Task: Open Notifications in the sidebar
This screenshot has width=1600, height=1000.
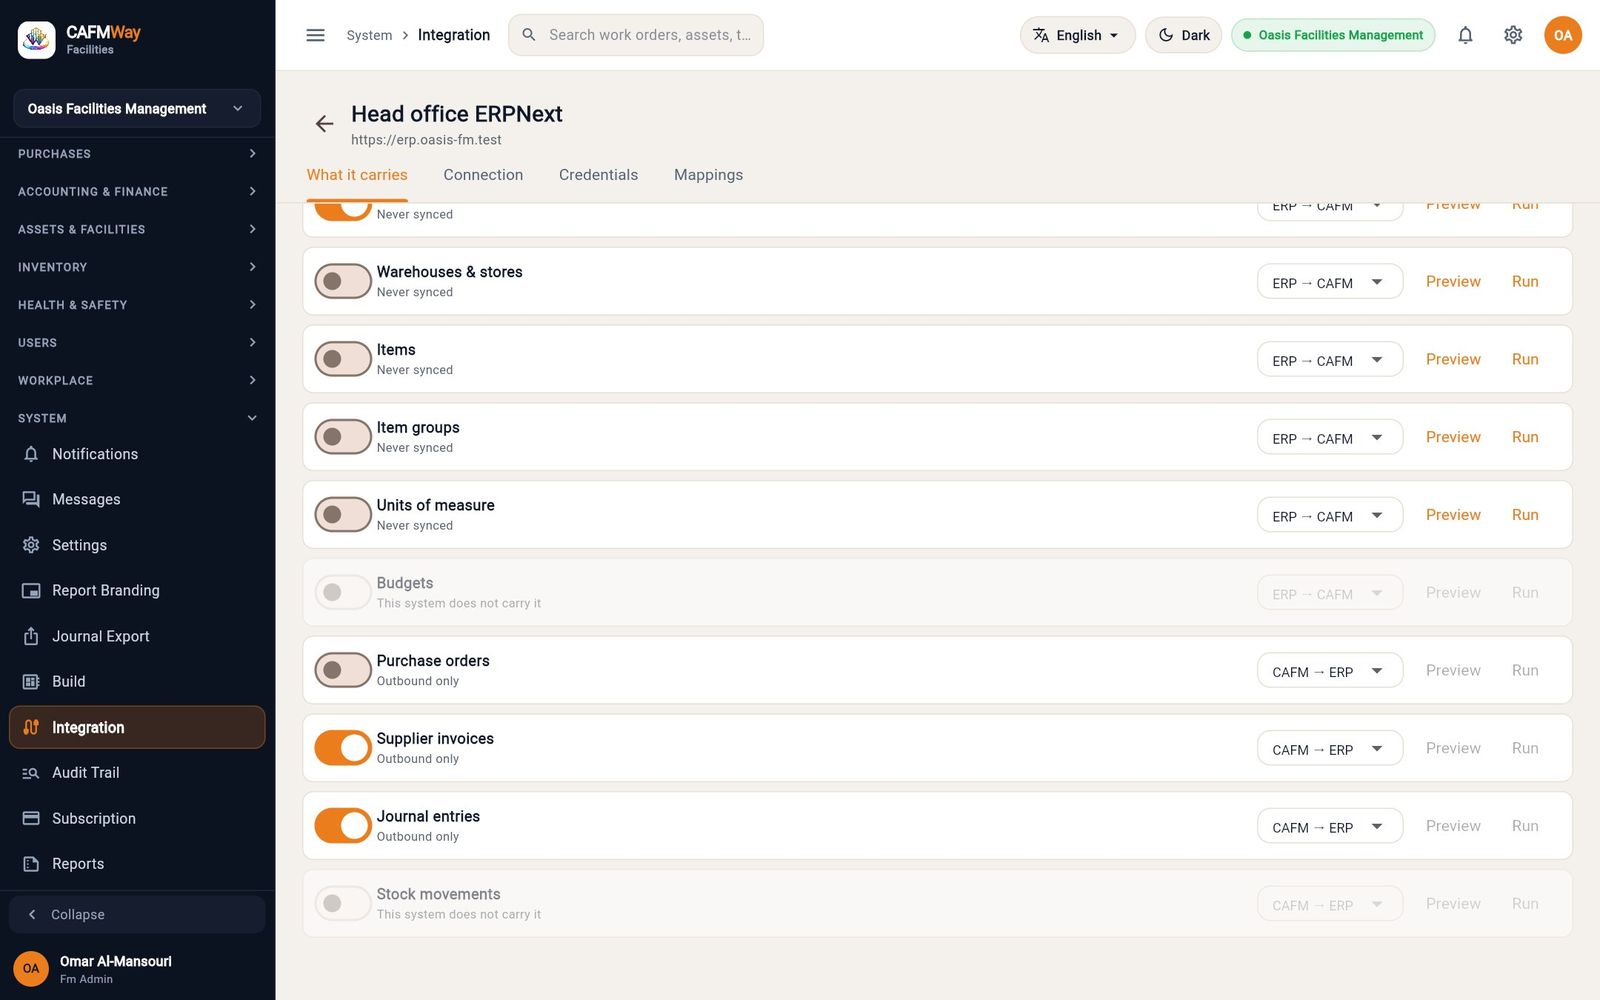Action: tap(137, 454)
